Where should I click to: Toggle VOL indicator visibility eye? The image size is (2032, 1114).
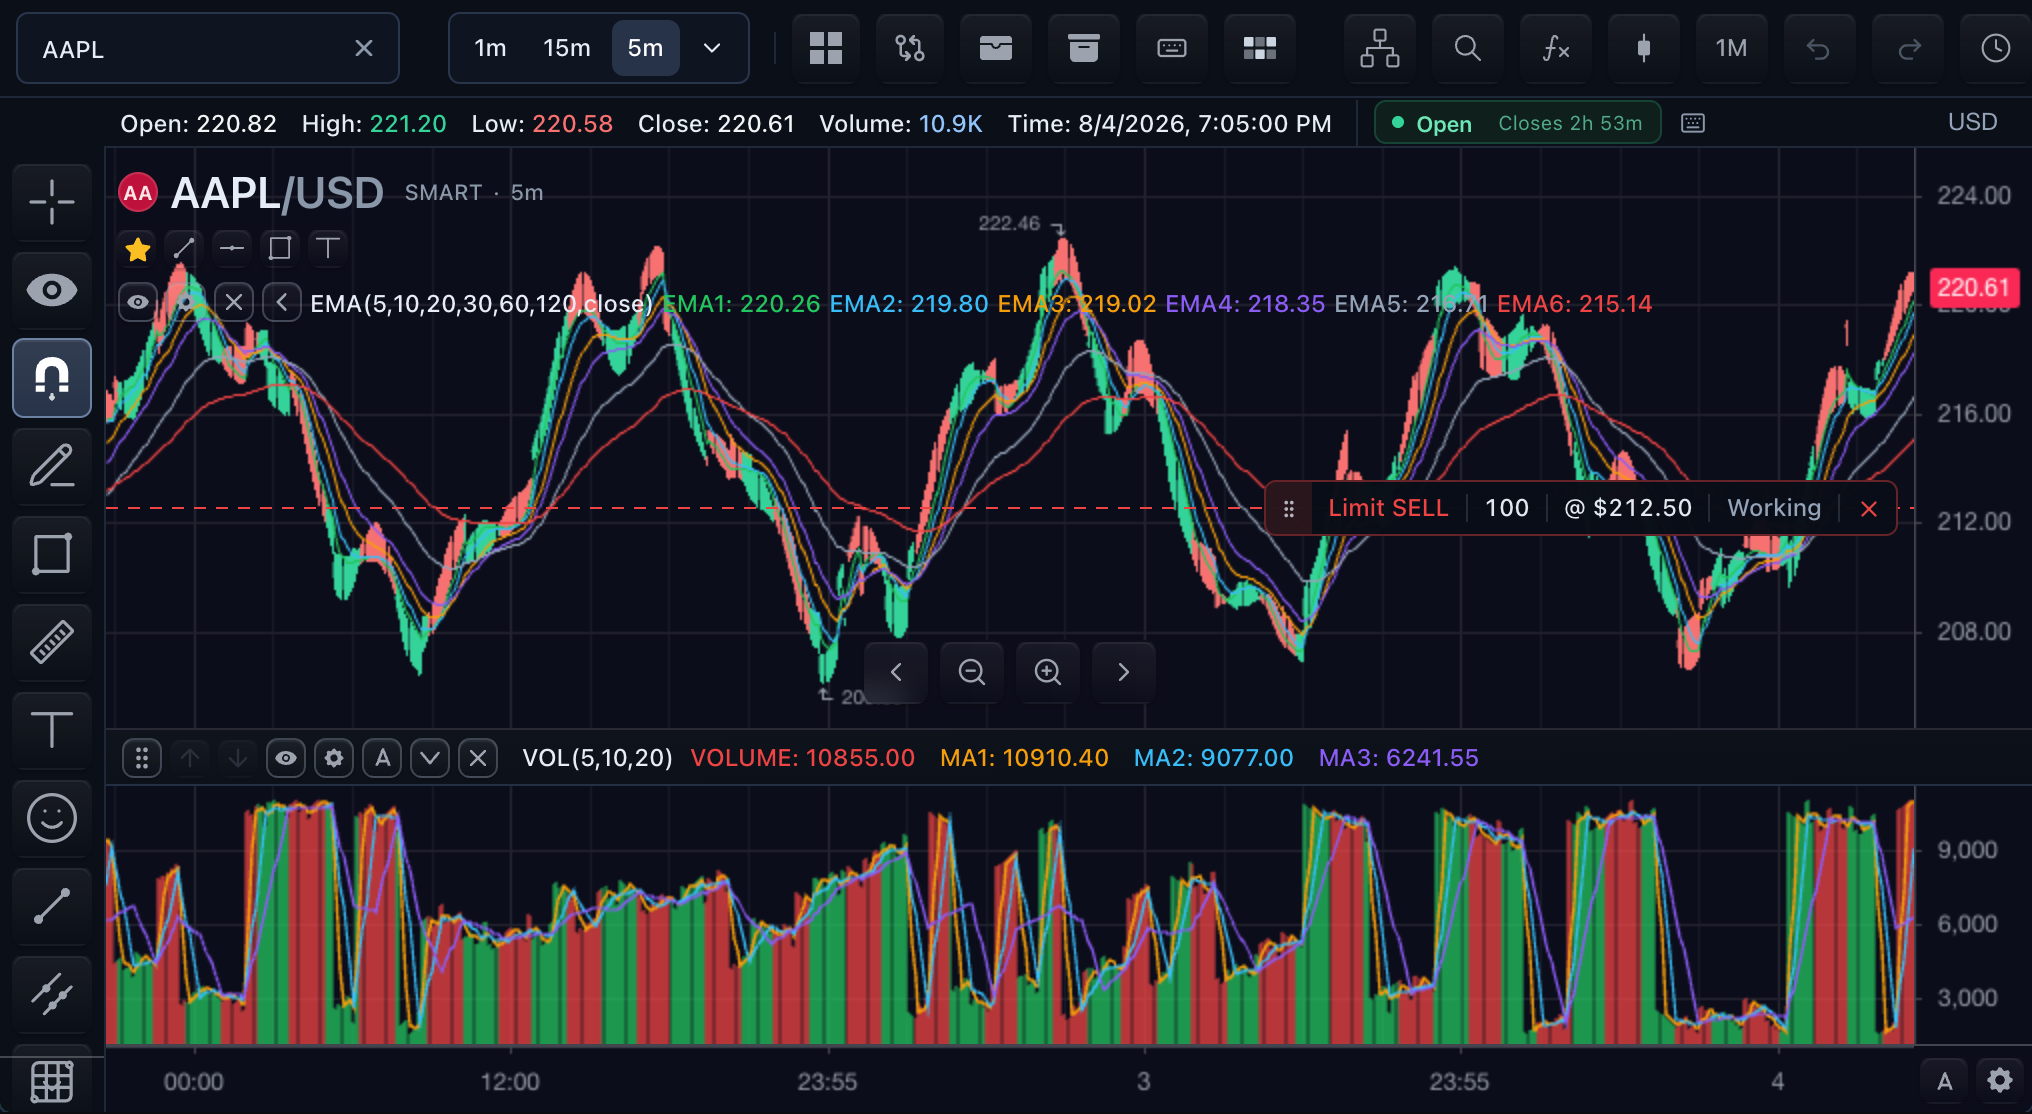pyautogui.click(x=286, y=758)
